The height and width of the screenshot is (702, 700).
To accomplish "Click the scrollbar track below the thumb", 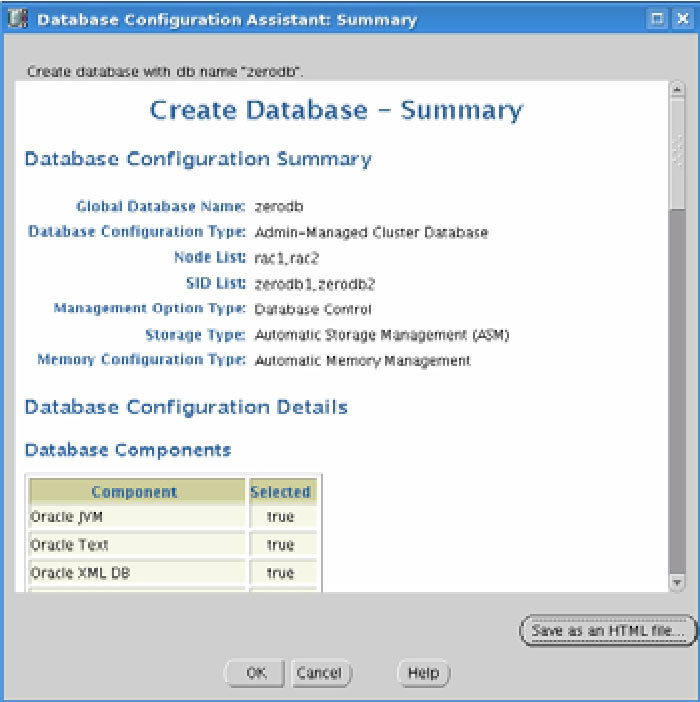I will tap(677, 400).
